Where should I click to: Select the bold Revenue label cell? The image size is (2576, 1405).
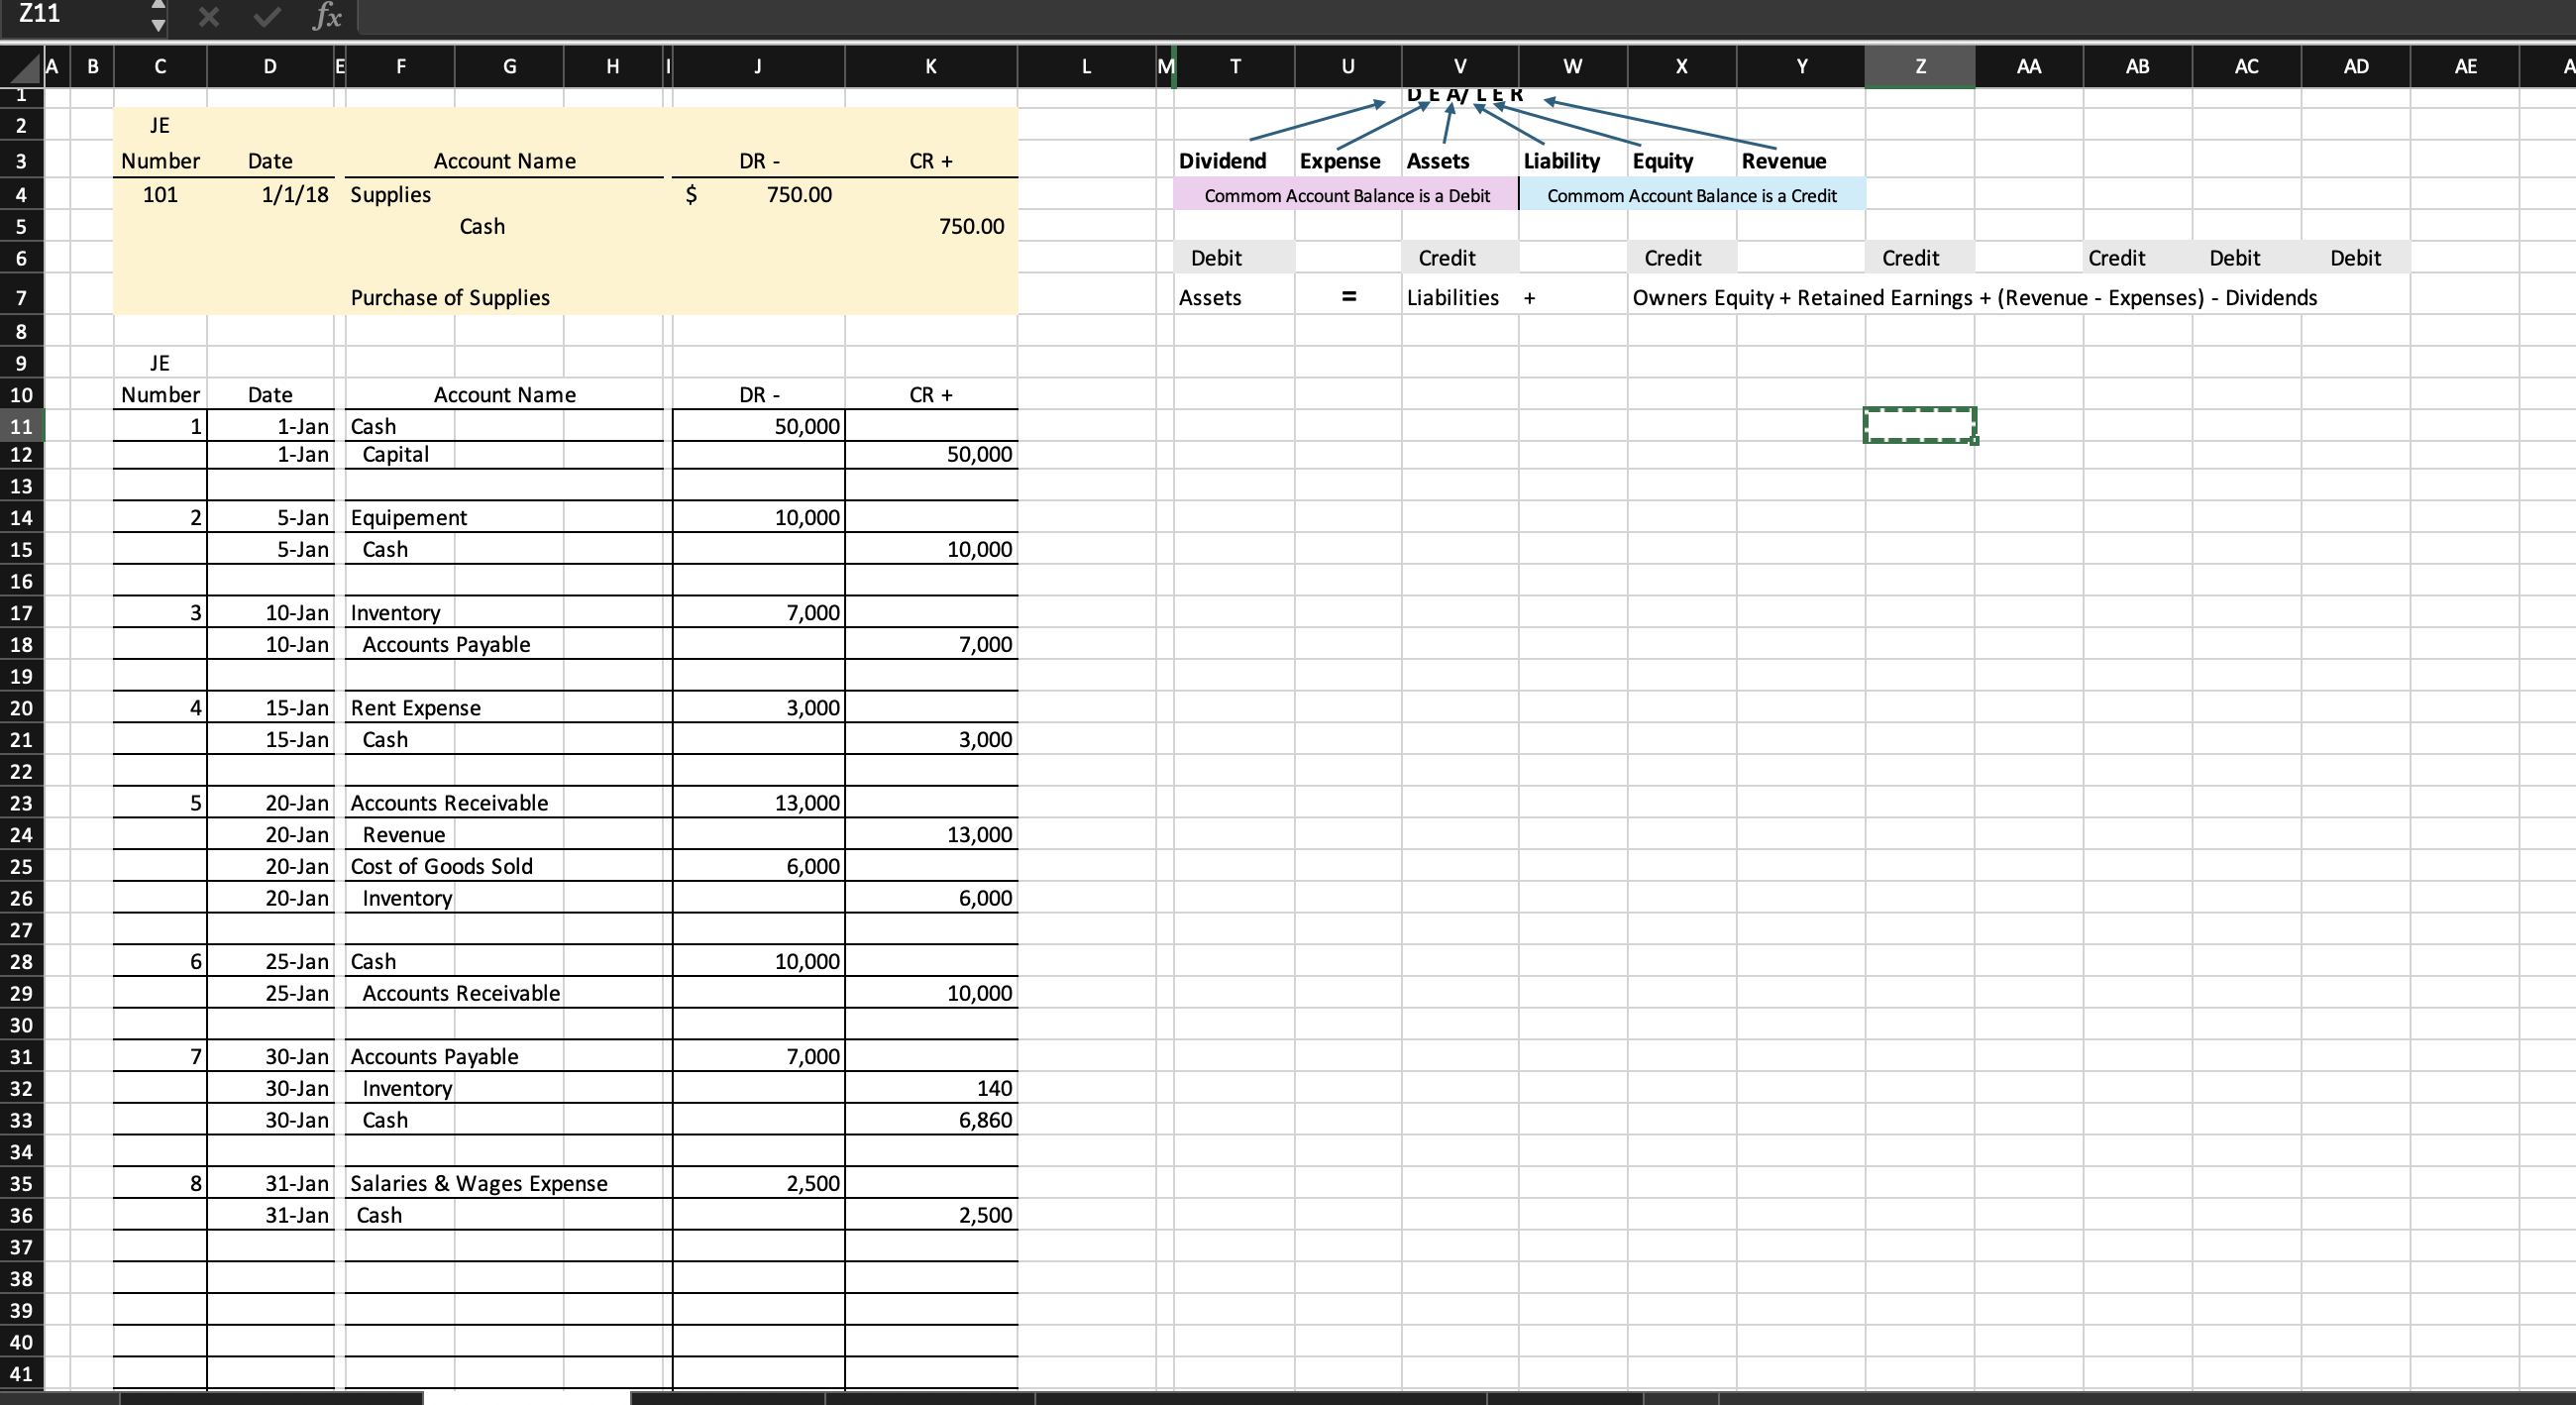click(1783, 161)
